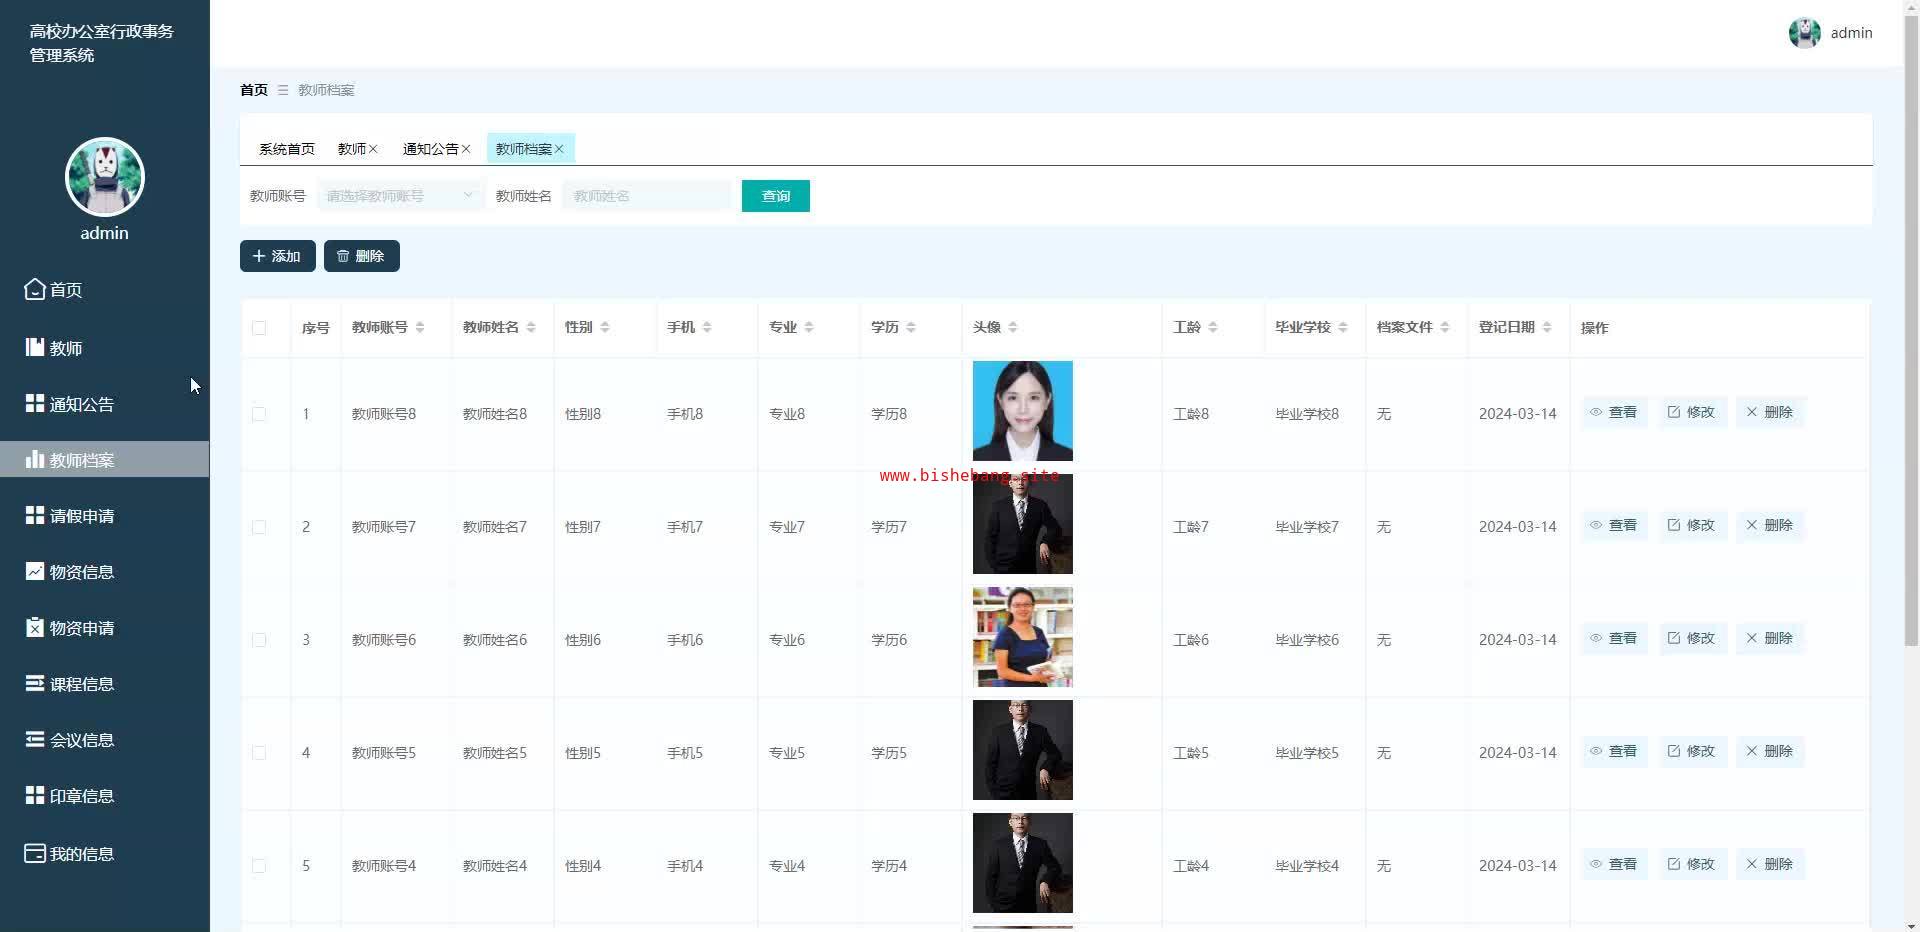Check the checkbox for row 3
1920x932 pixels.
pyautogui.click(x=259, y=640)
